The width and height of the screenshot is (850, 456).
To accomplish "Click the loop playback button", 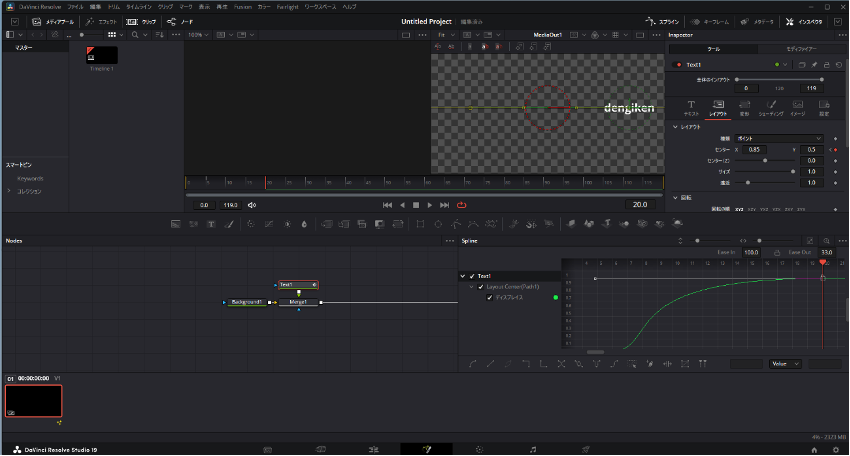I will click(x=461, y=205).
